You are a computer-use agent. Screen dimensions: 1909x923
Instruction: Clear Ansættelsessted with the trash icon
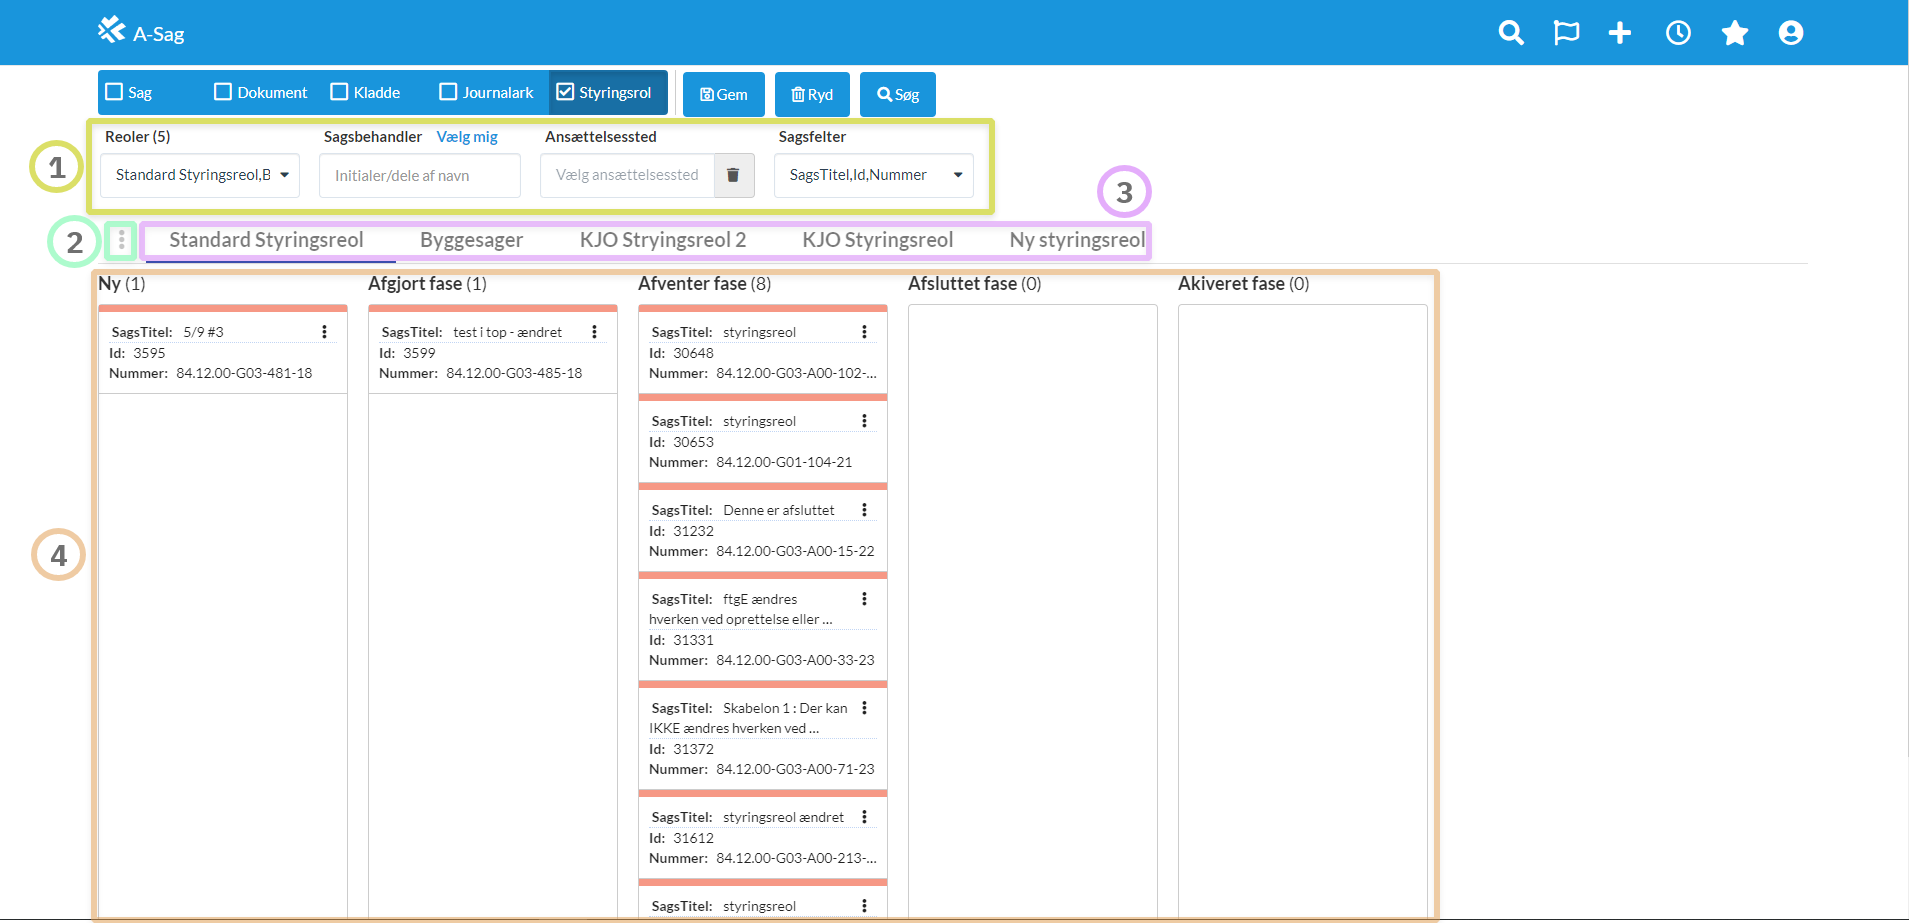click(733, 175)
